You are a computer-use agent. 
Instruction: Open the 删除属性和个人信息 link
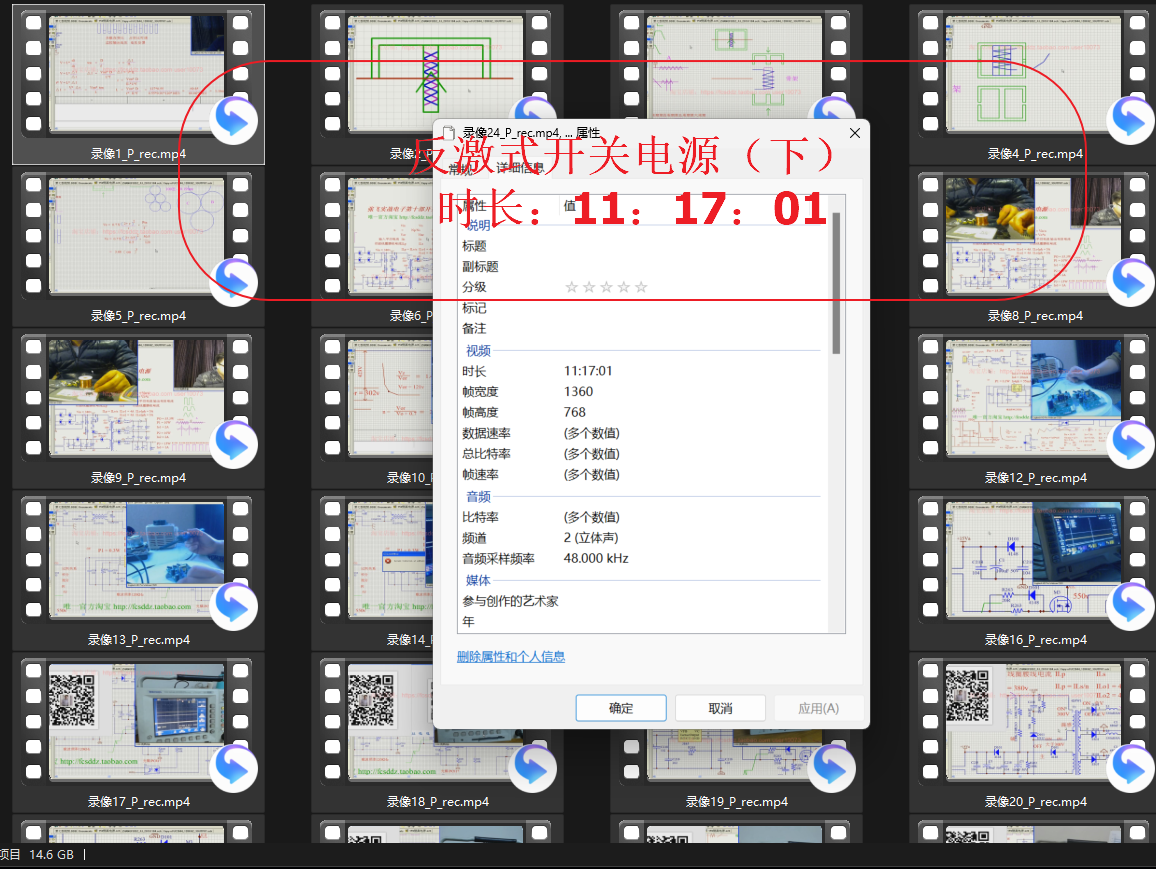point(511,656)
